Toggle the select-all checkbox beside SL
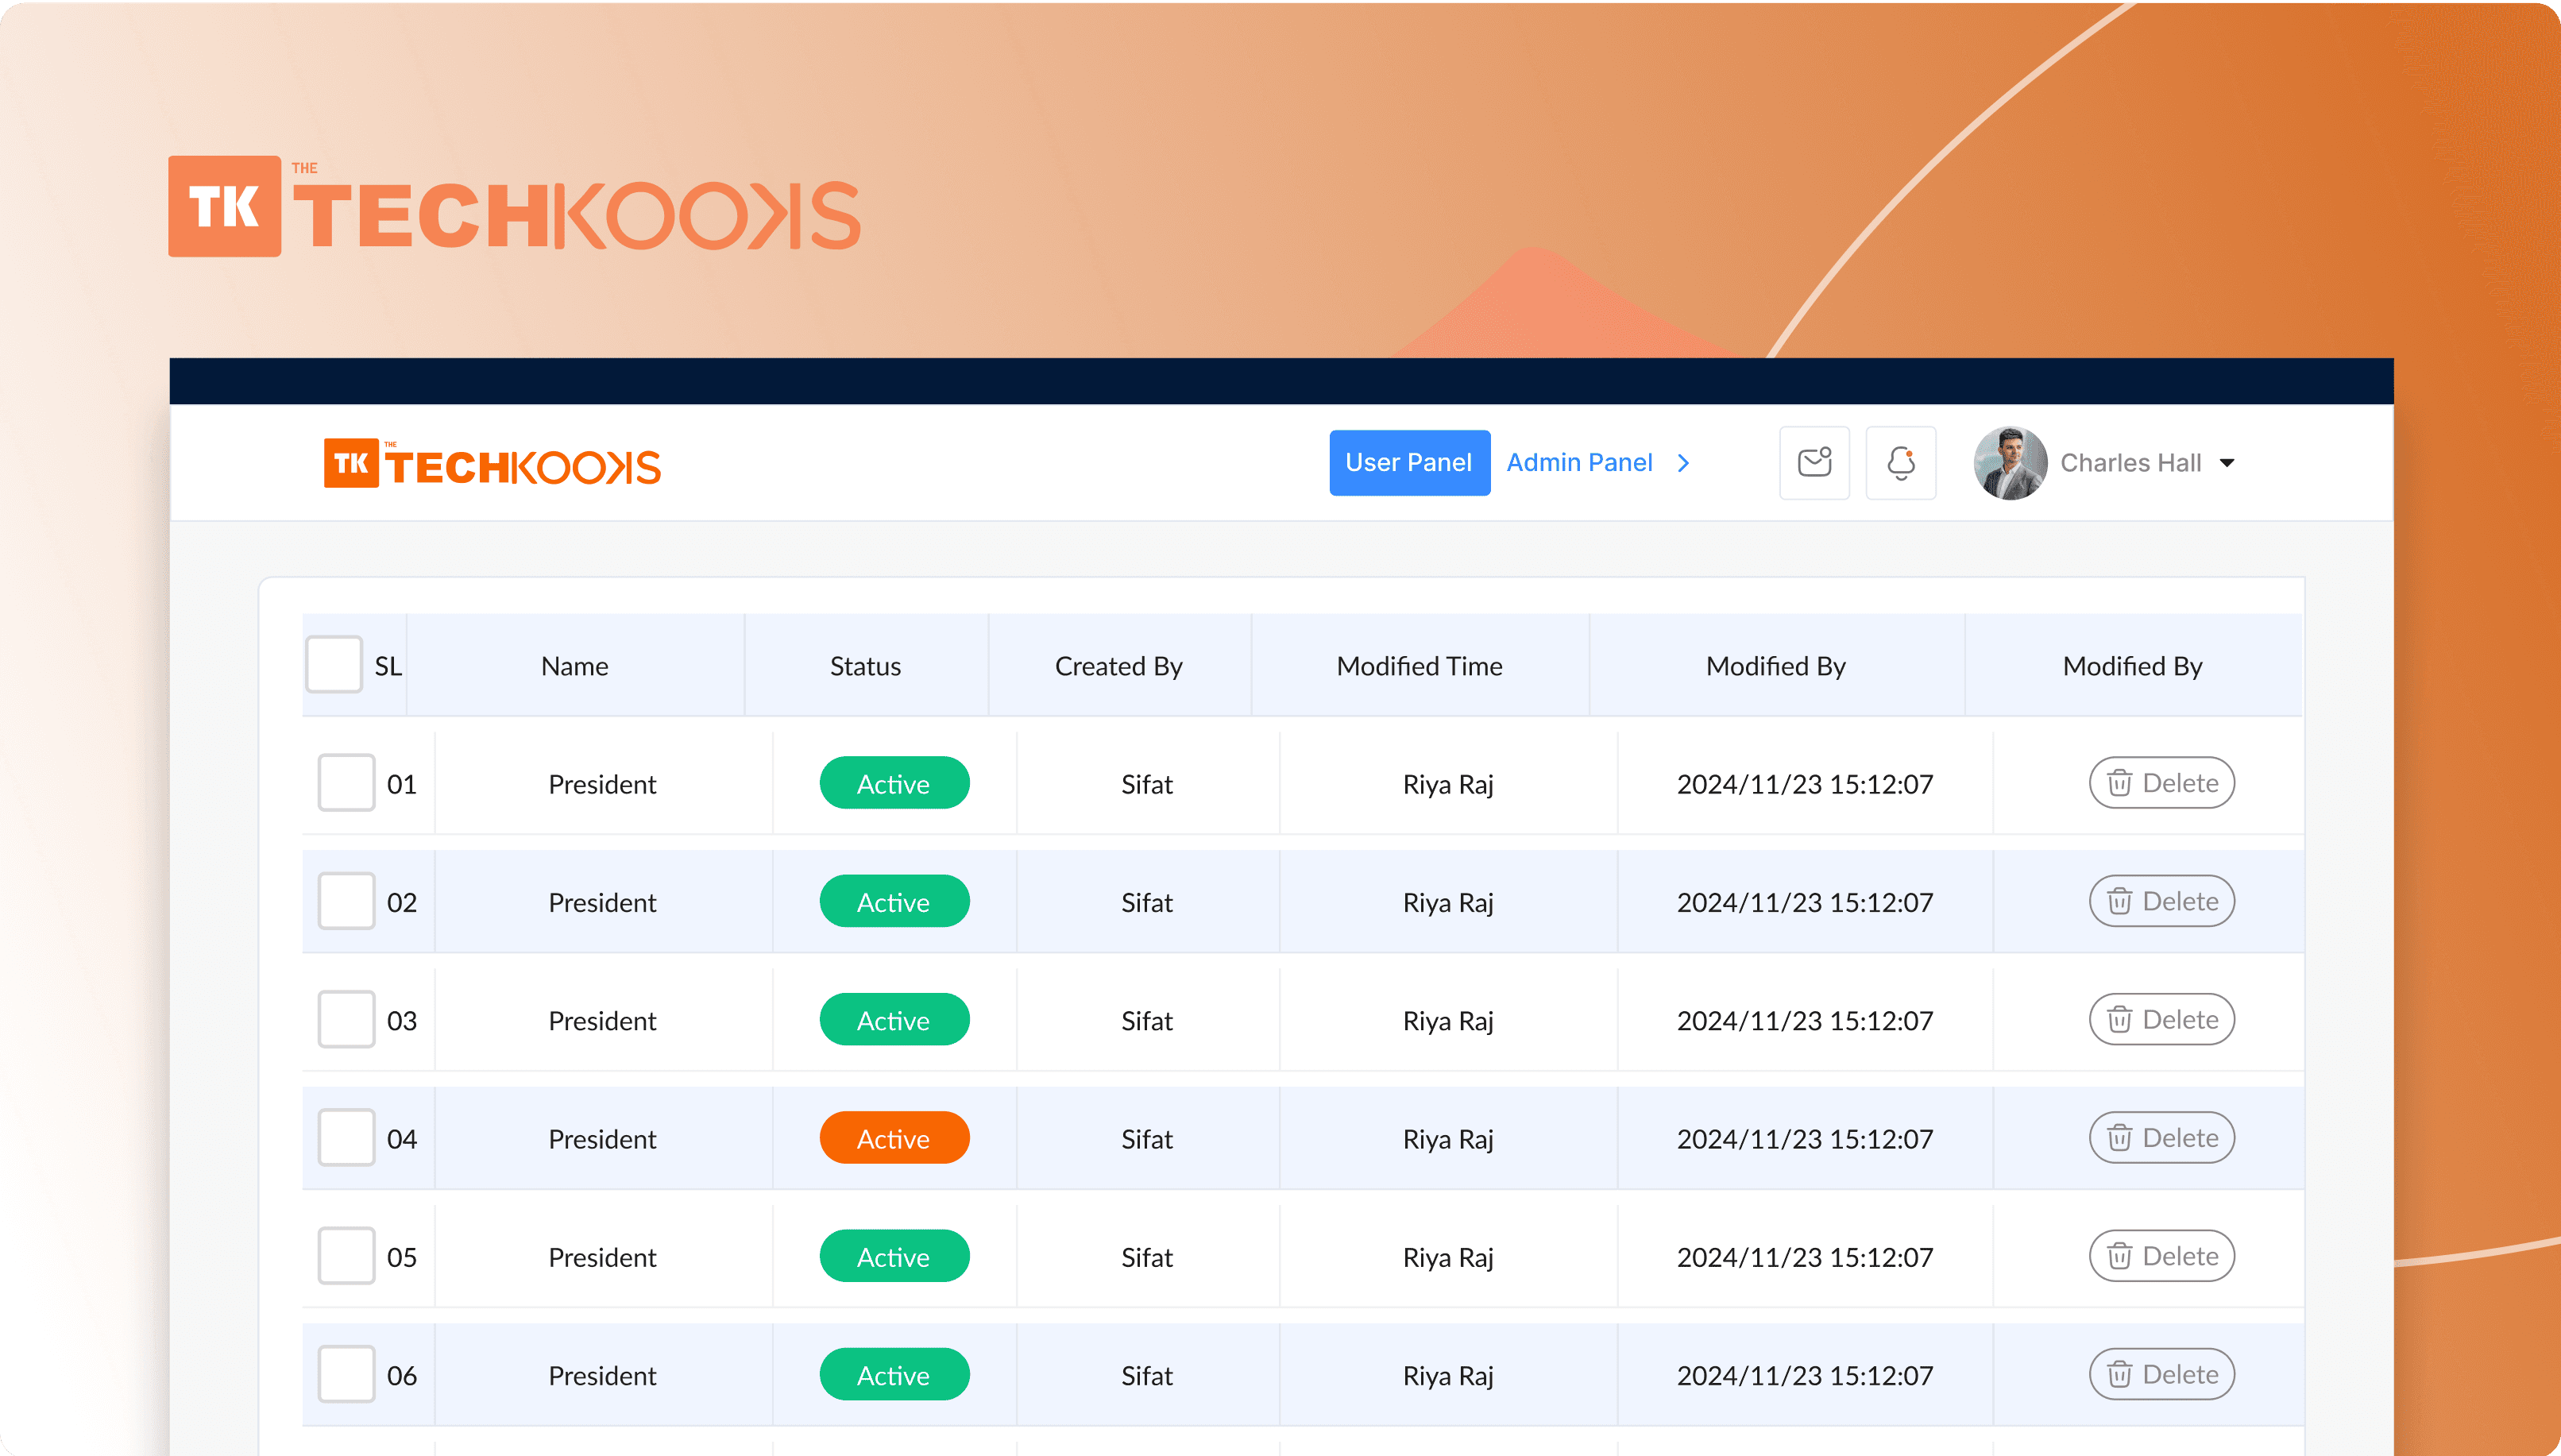 pyautogui.click(x=334, y=665)
